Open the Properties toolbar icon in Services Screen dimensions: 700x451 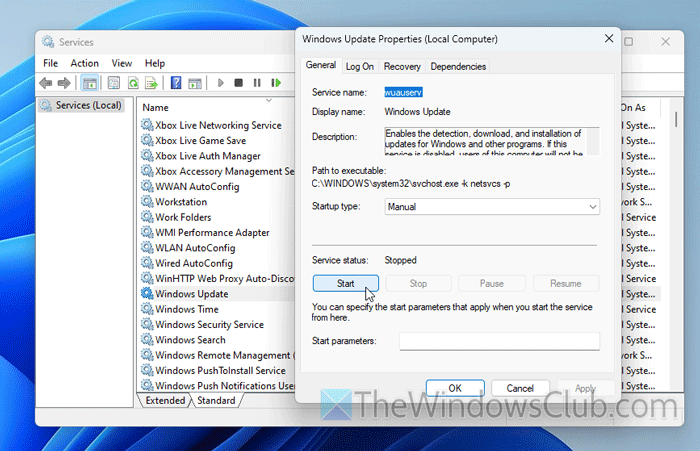point(114,83)
